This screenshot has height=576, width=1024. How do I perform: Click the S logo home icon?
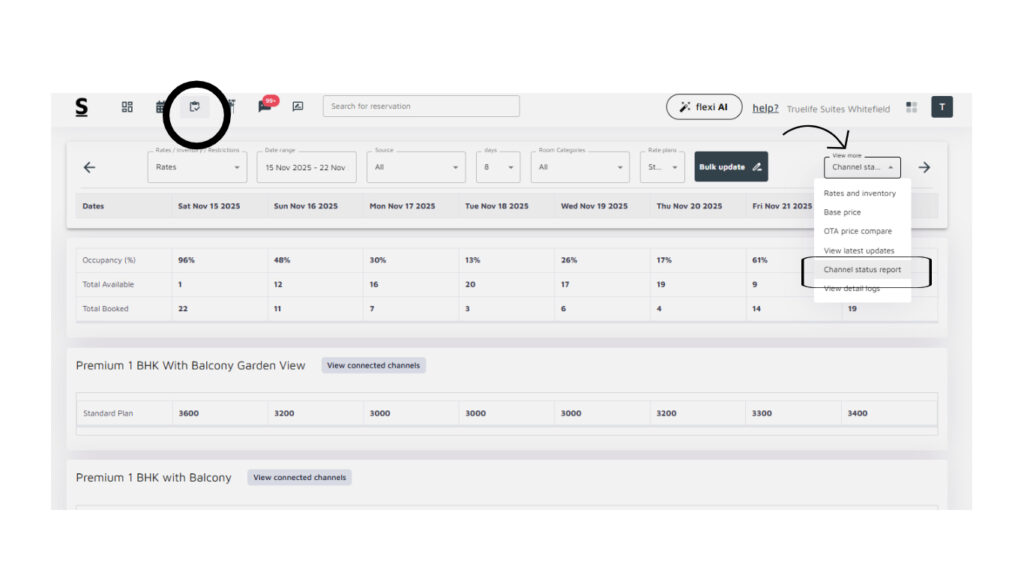[82, 107]
